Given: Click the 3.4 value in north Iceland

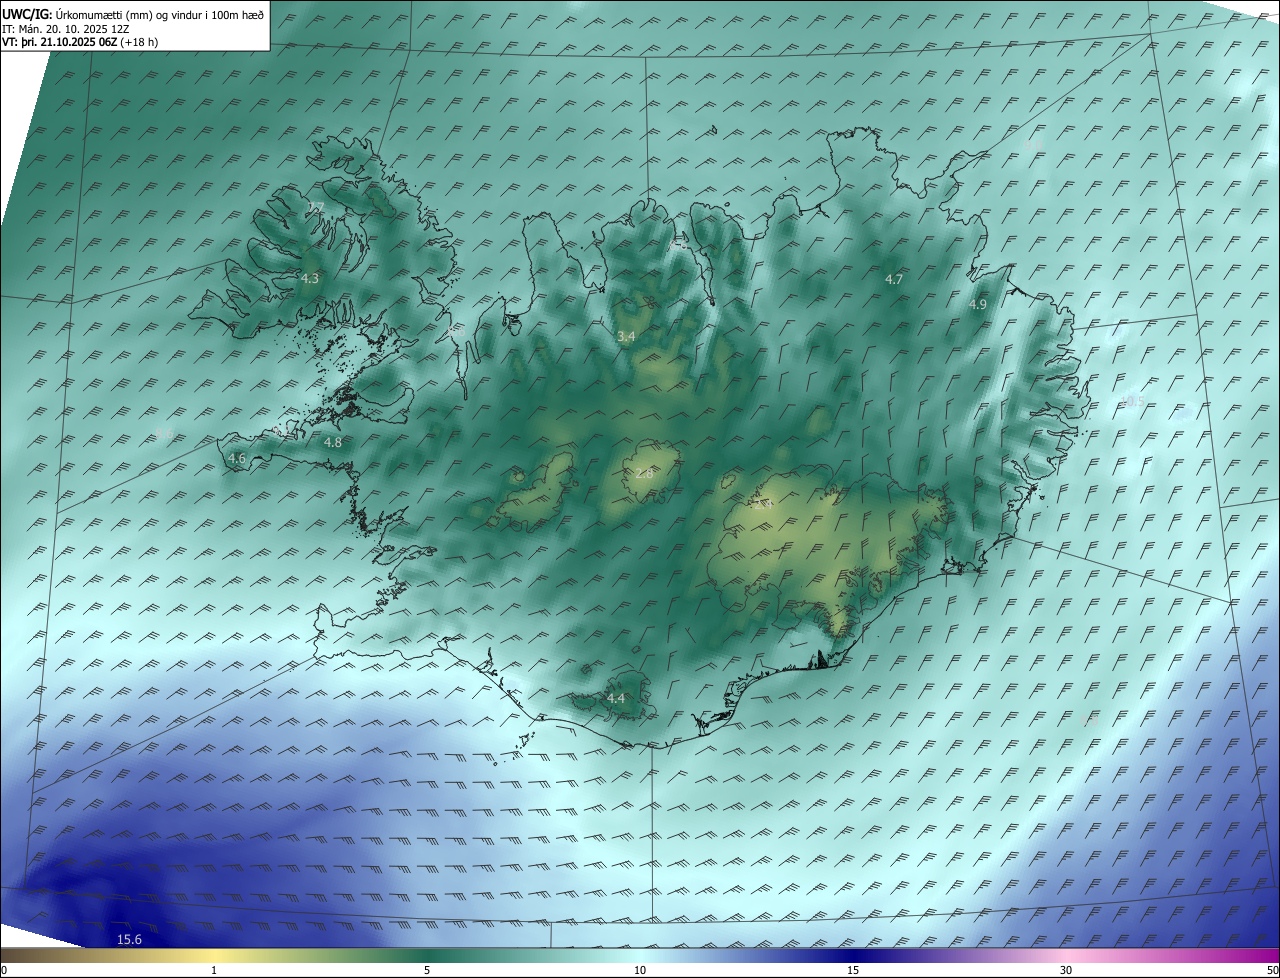Looking at the screenshot, I should pyautogui.click(x=626, y=337).
